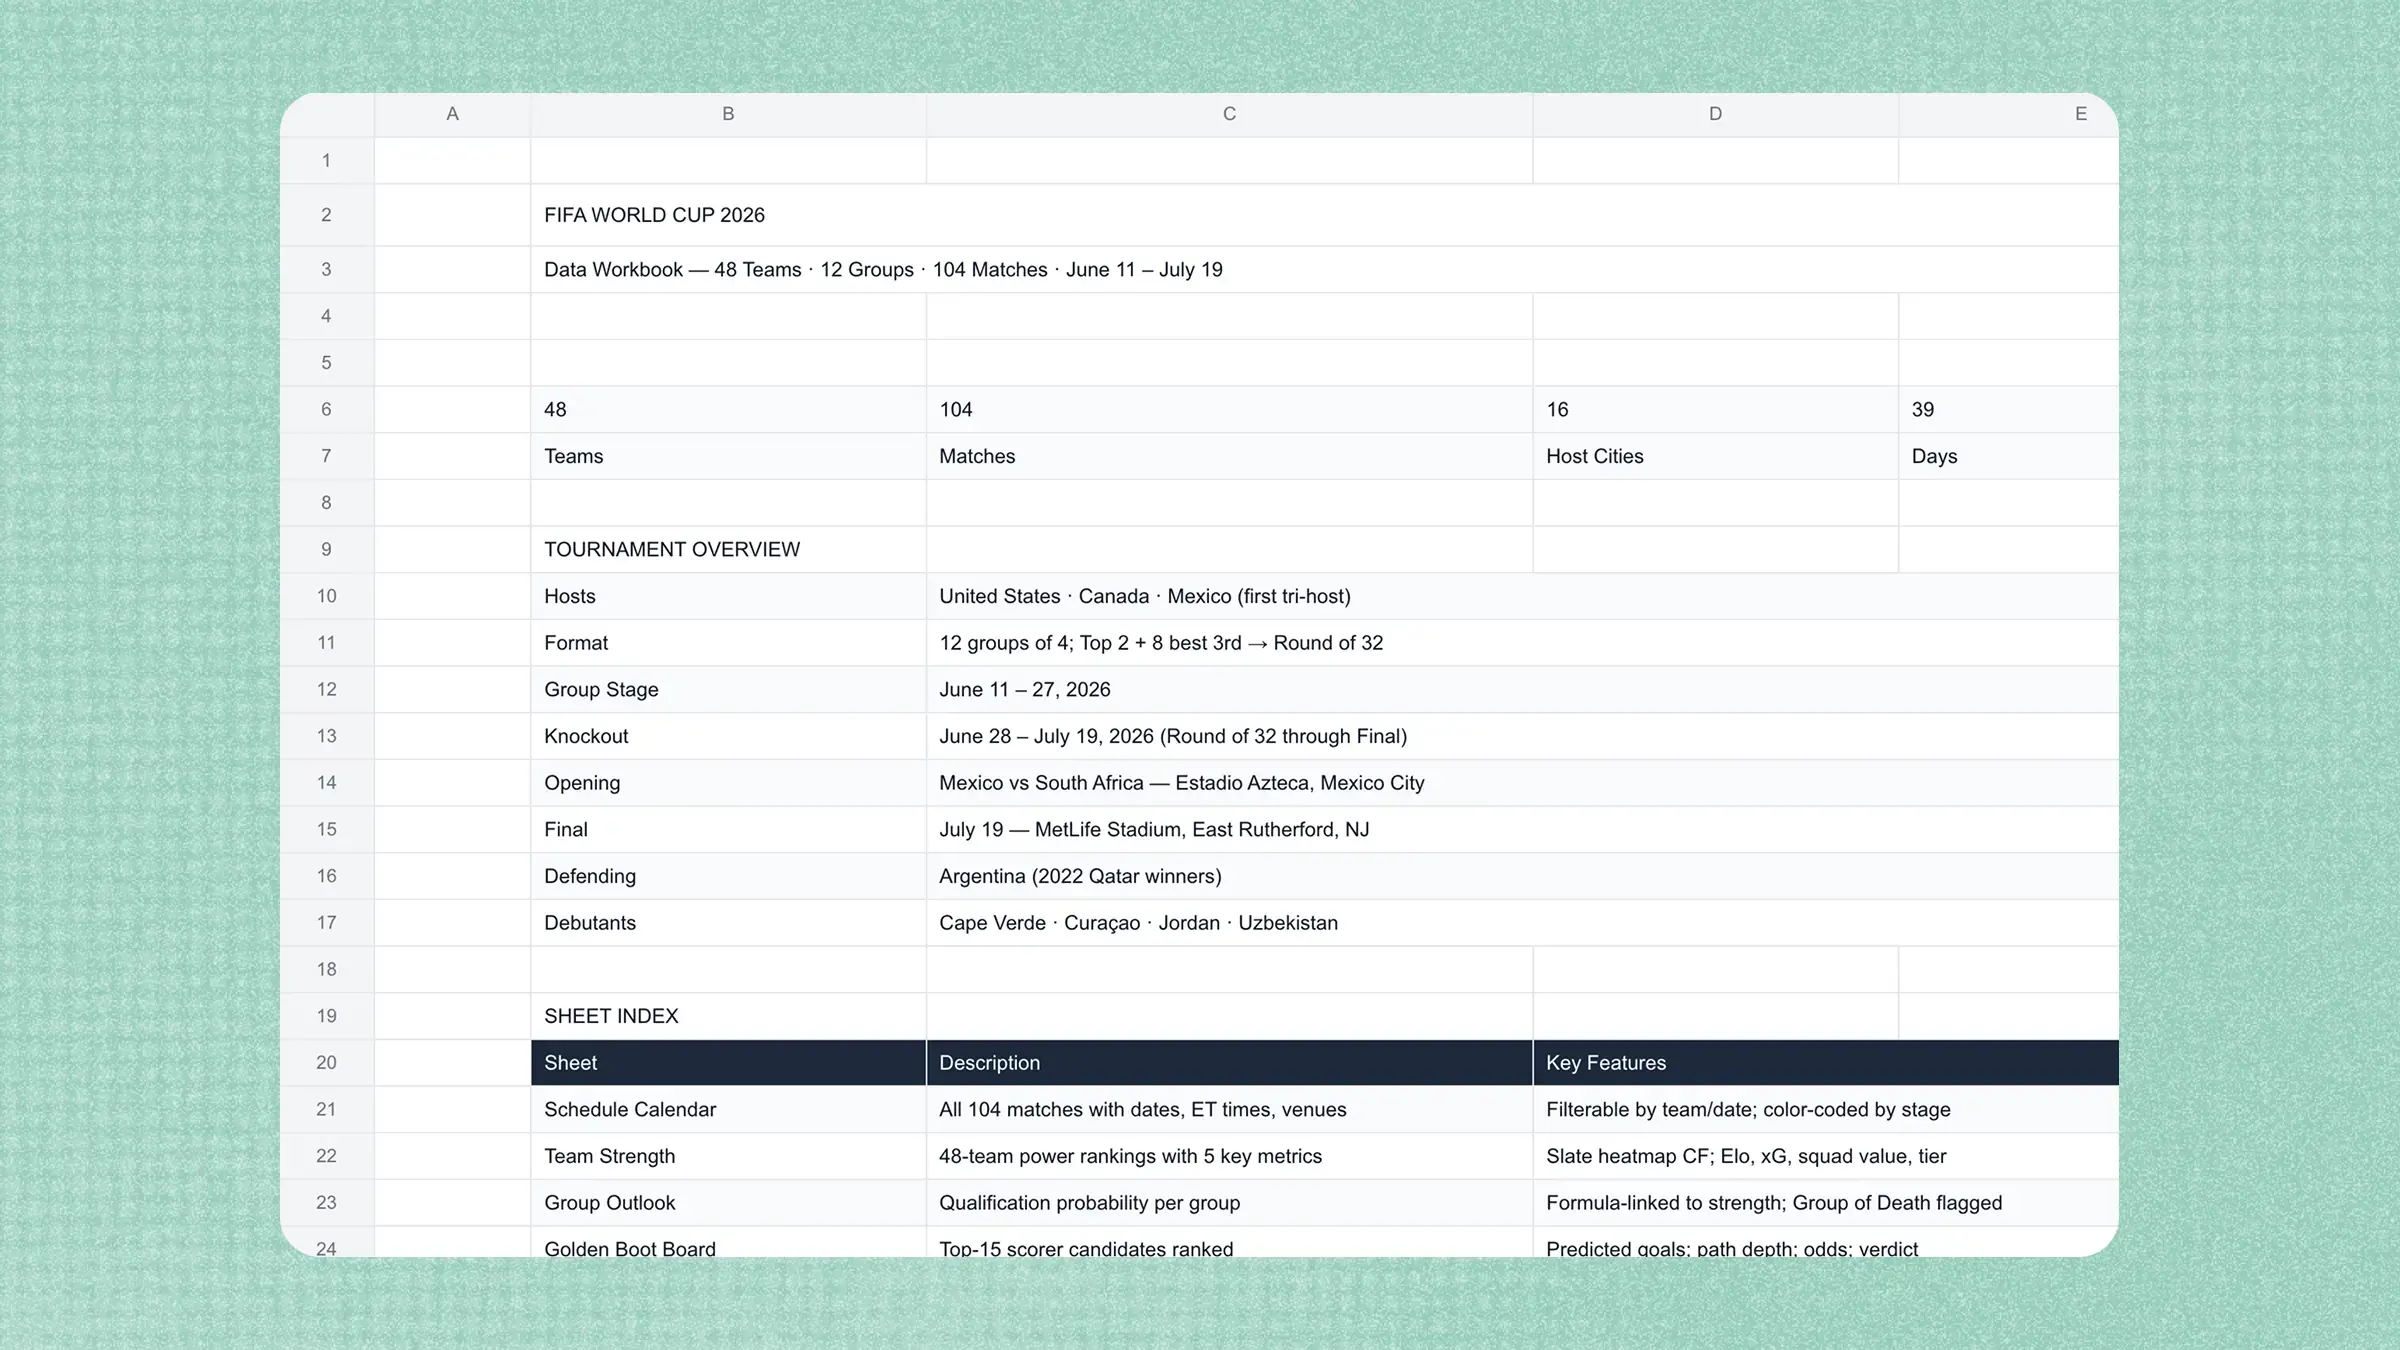Select the '12 groups of 4' format cell
Viewport: 2400px width, 1350px height.
pos(1522,643)
